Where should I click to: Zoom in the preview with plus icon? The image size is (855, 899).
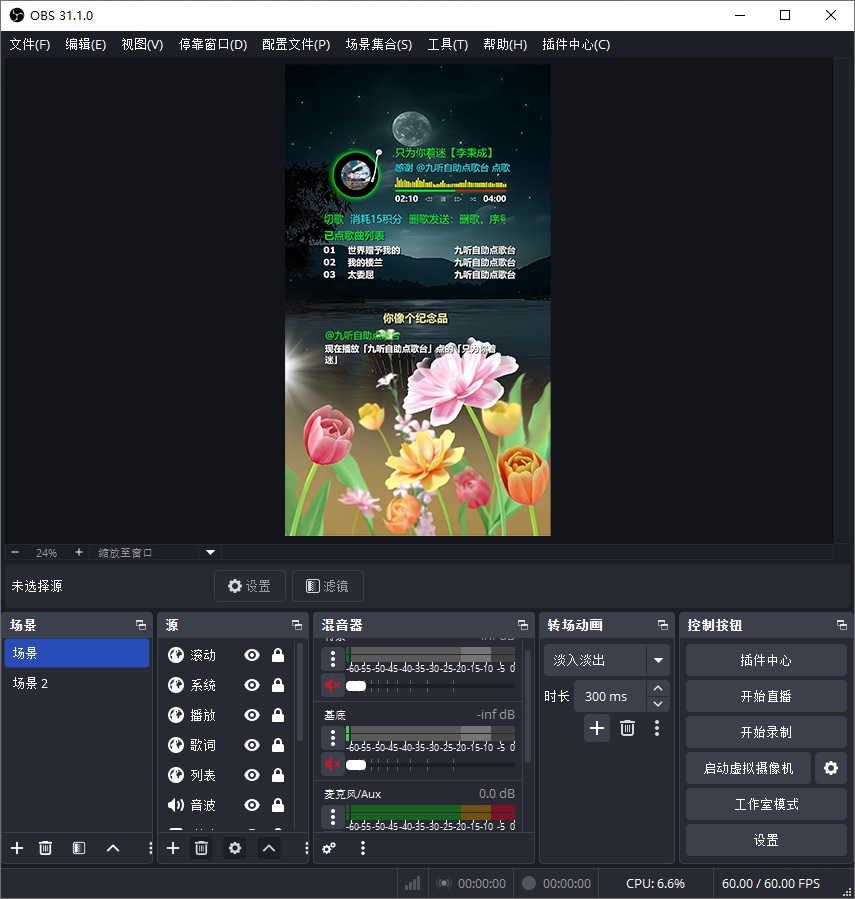[79, 552]
